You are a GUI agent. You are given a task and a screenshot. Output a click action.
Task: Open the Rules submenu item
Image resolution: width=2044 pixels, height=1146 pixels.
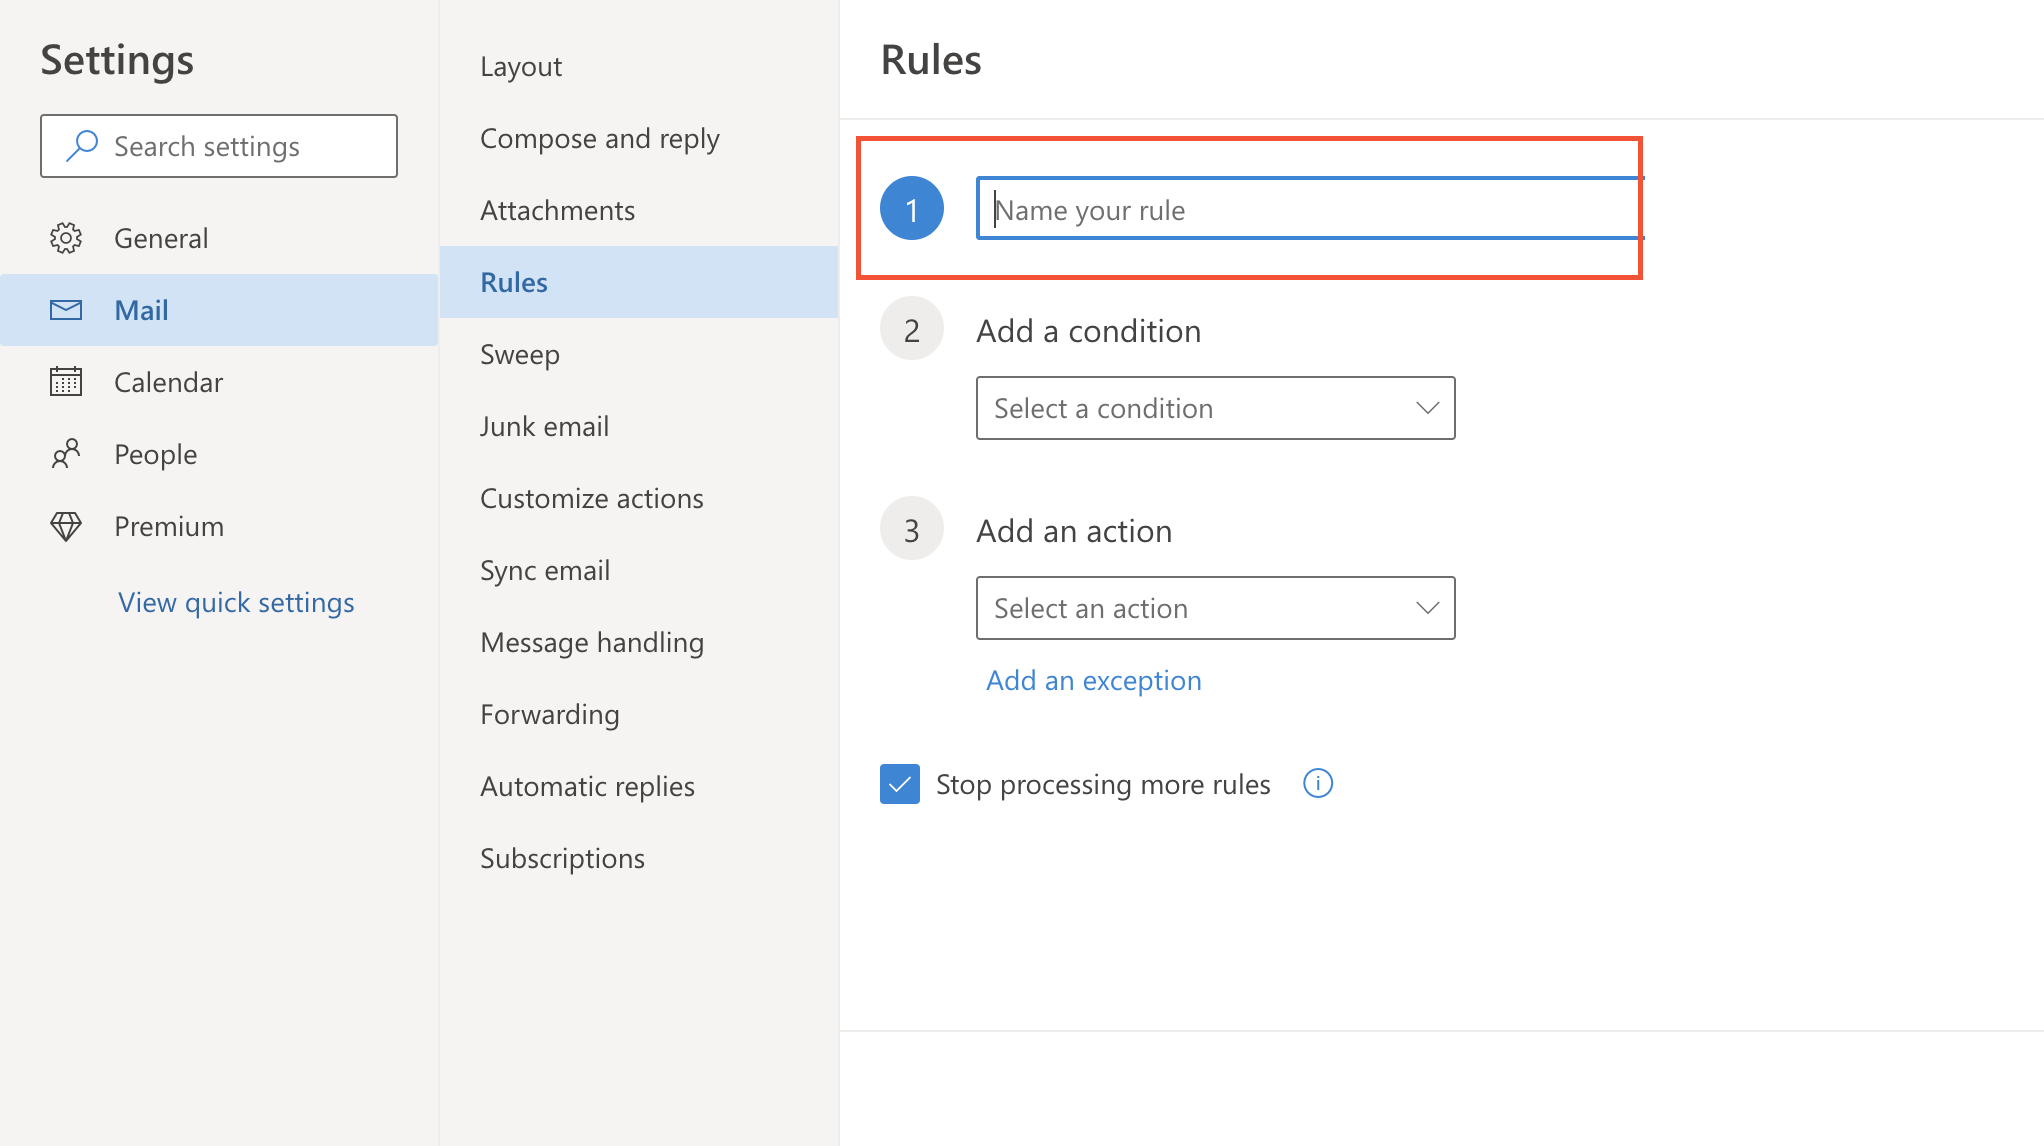click(512, 281)
